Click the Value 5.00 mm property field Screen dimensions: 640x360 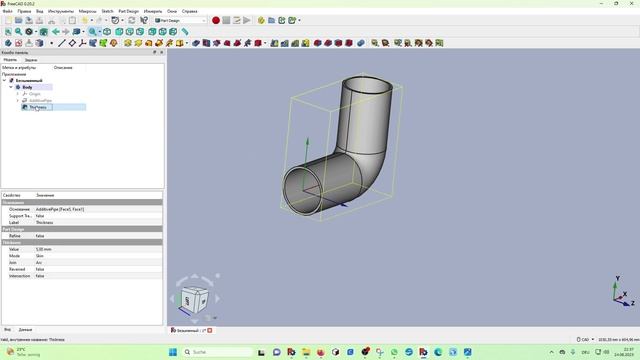click(x=98, y=249)
